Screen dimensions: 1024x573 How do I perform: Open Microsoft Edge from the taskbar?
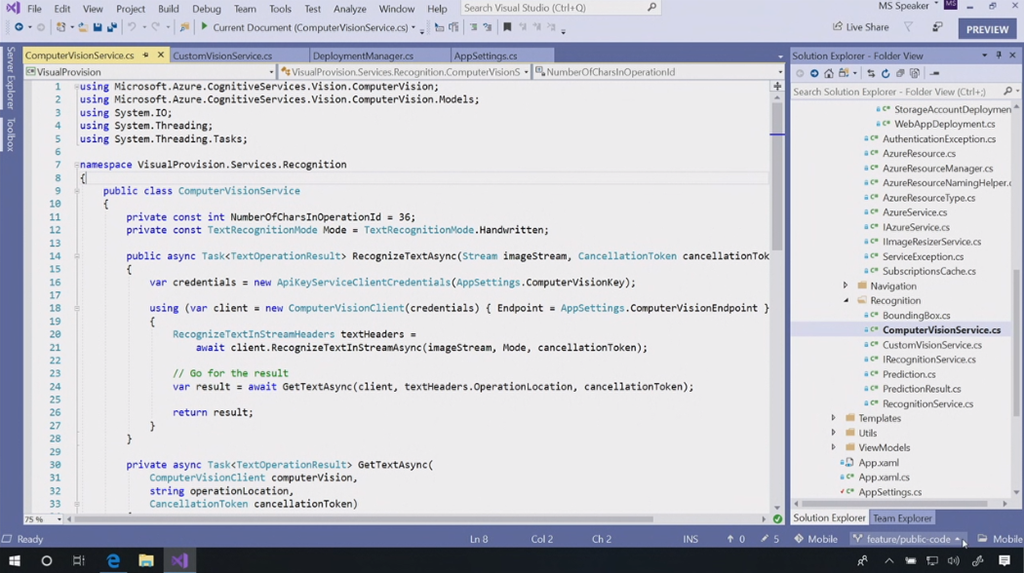(x=113, y=561)
